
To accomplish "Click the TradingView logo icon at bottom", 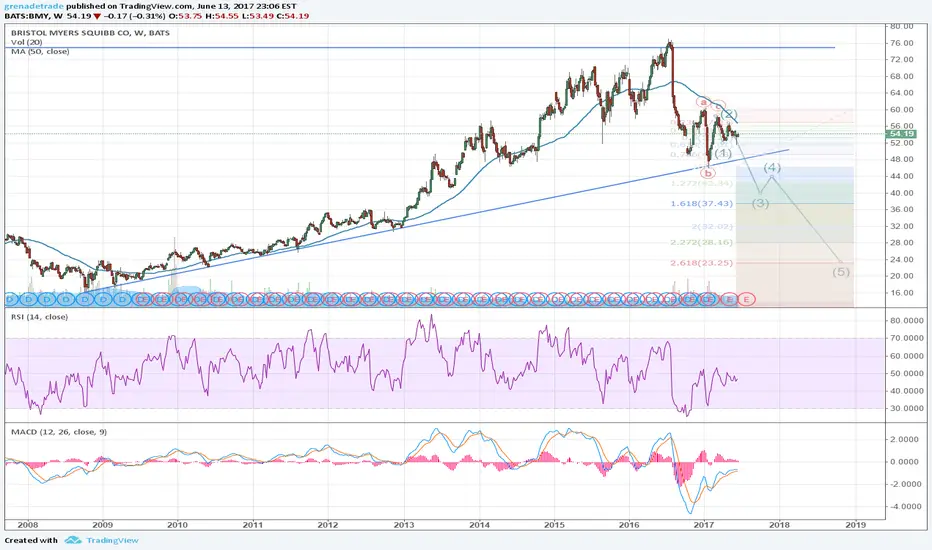I will [x=73, y=540].
